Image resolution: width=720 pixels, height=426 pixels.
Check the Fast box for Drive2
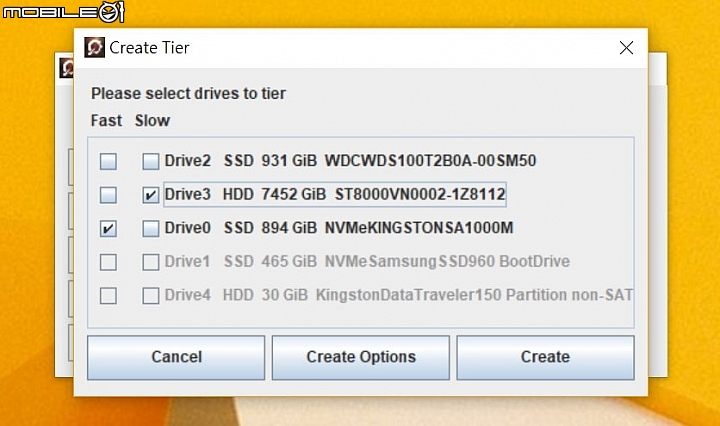(108, 161)
